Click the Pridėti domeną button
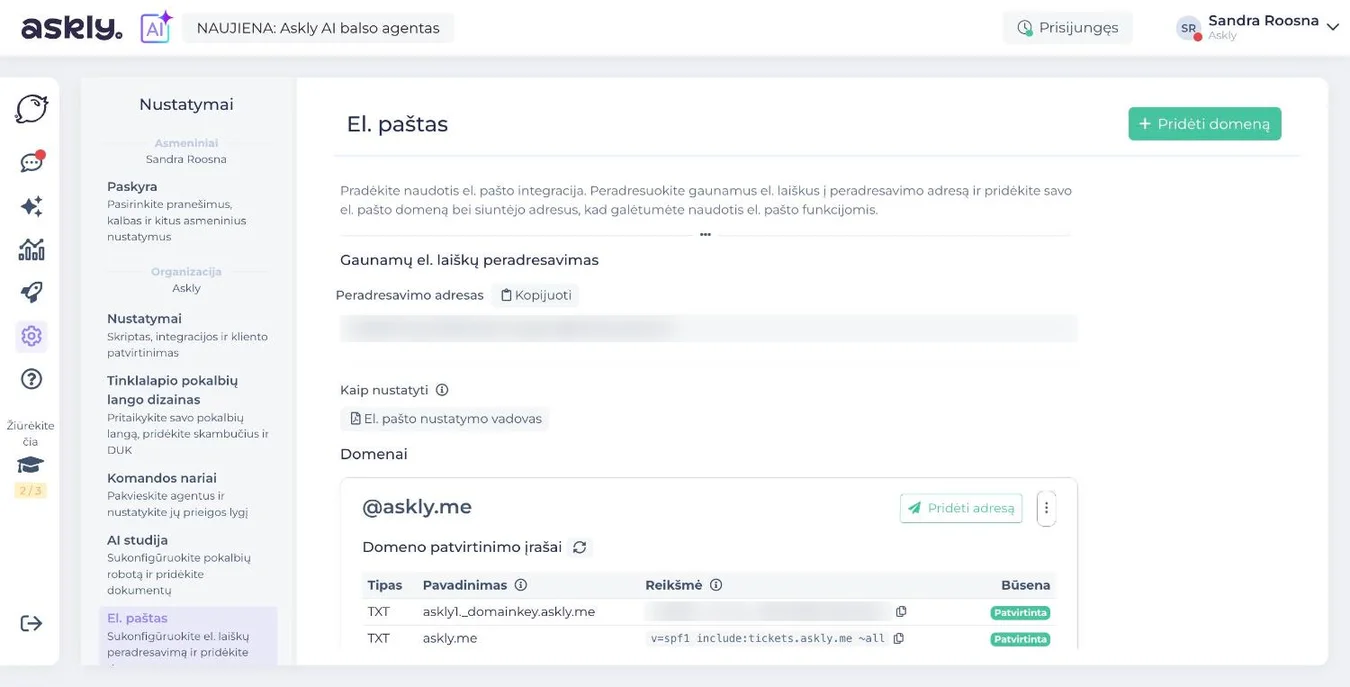The image size is (1350, 687). coord(1205,124)
